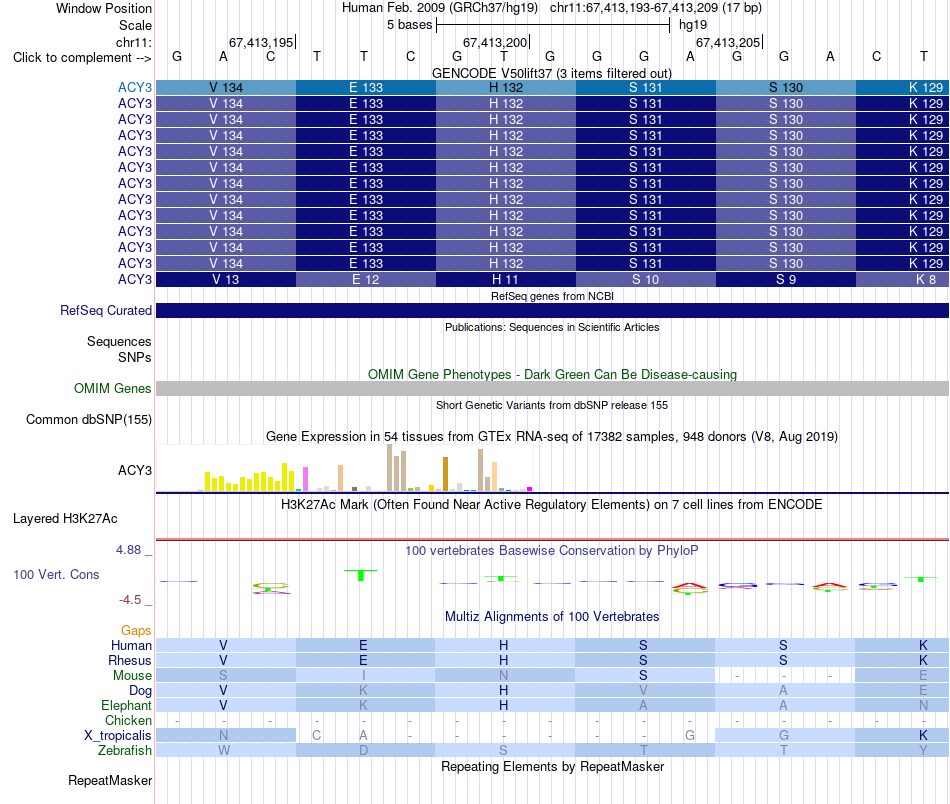Click the Rhesus species label

[x=130, y=660]
